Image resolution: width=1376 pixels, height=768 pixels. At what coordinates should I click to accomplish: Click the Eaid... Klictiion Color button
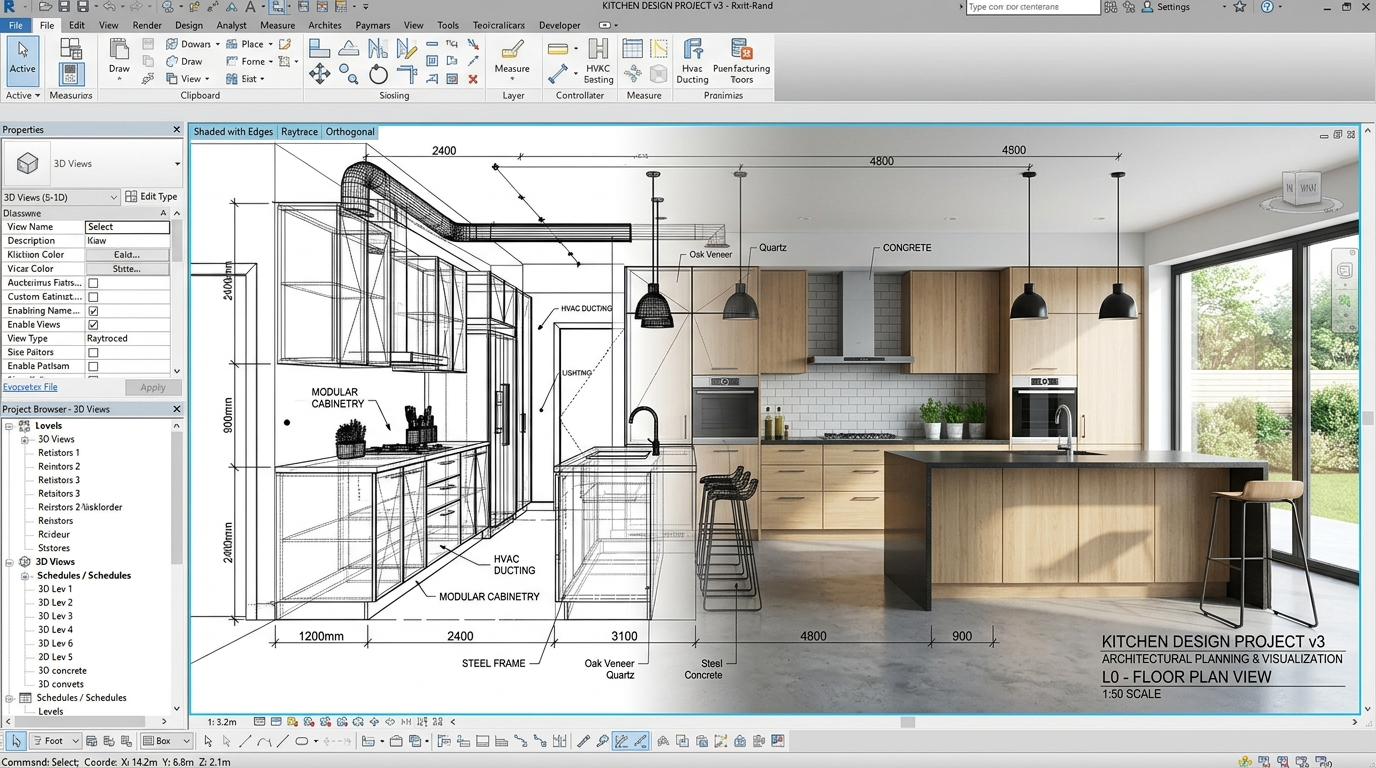click(x=127, y=255)
